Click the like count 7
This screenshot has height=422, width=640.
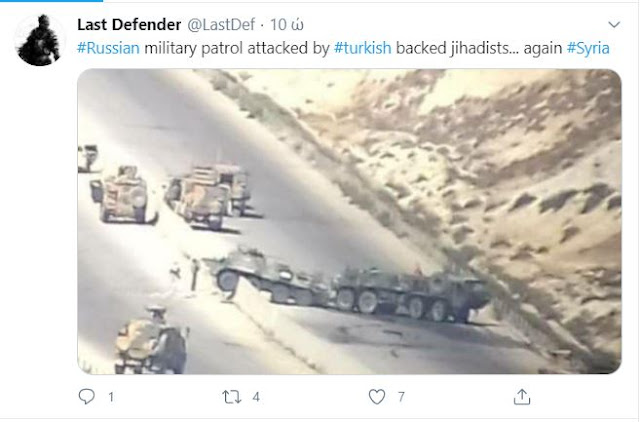tap(401, 397)
